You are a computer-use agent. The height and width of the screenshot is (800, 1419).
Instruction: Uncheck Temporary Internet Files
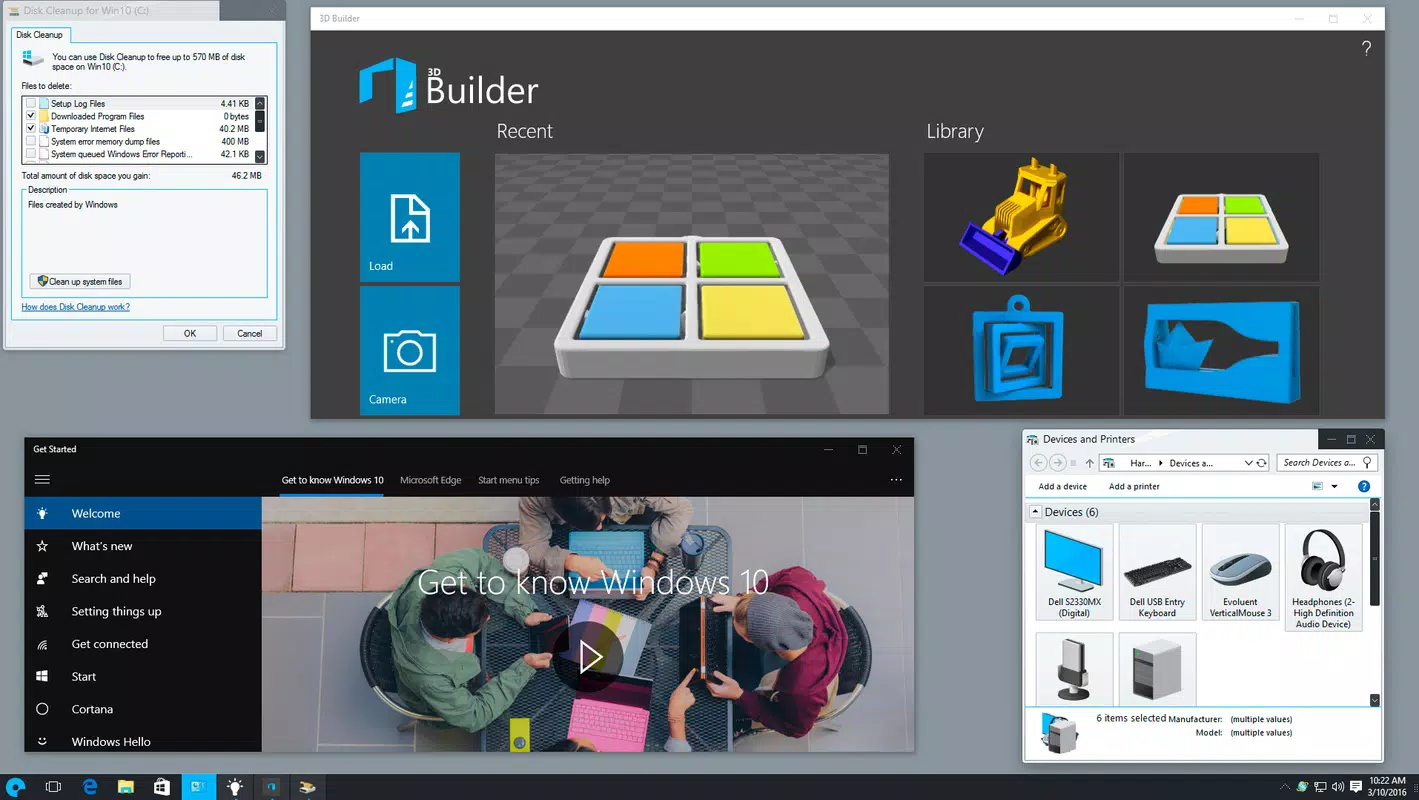(31, 129)
